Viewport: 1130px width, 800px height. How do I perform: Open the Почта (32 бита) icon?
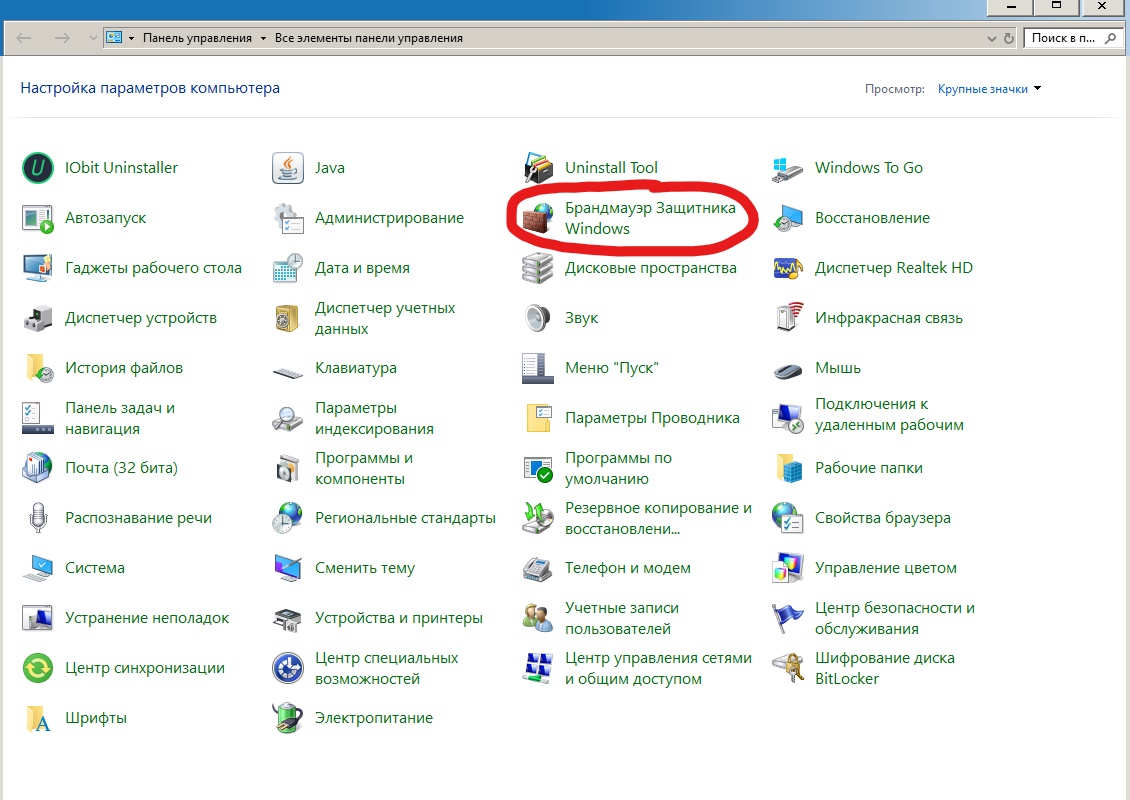click(37, 468)
